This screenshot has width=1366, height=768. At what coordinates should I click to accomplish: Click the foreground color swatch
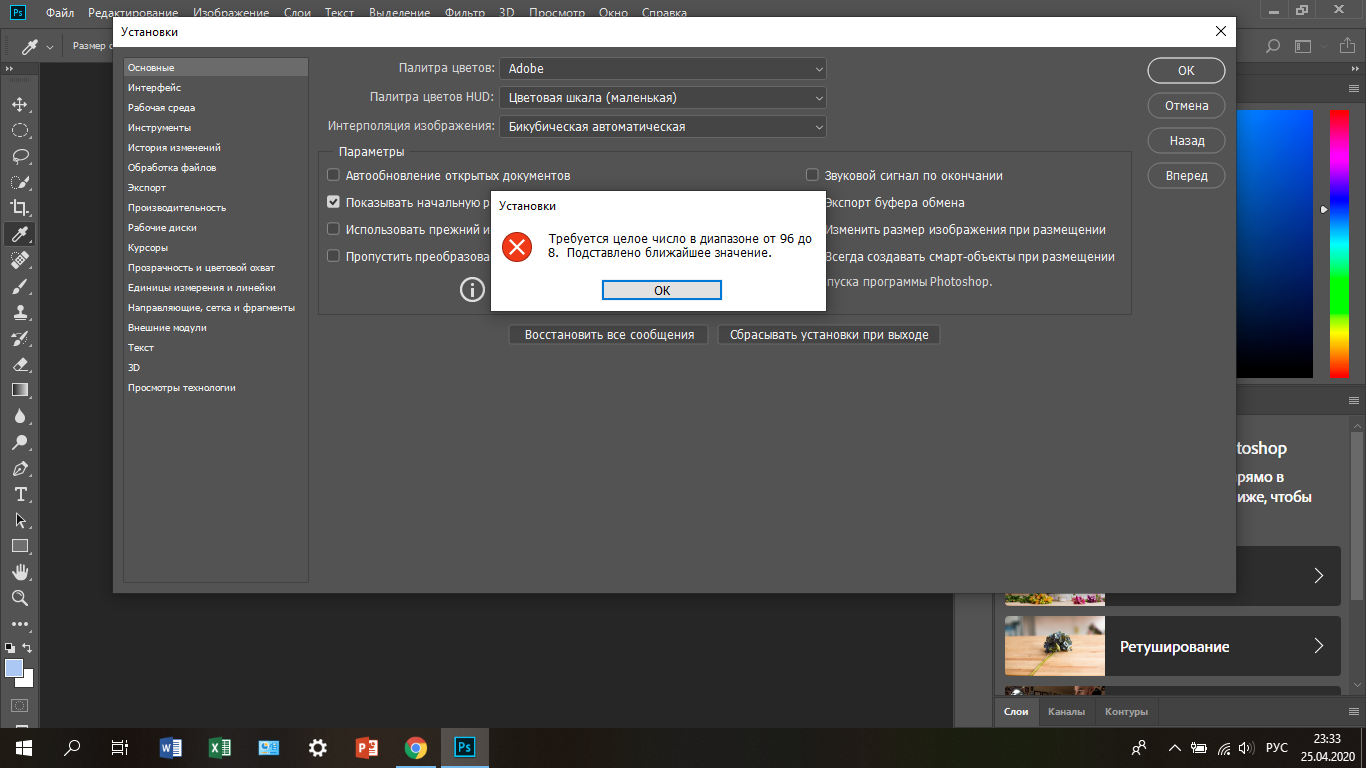pos(13,669)
